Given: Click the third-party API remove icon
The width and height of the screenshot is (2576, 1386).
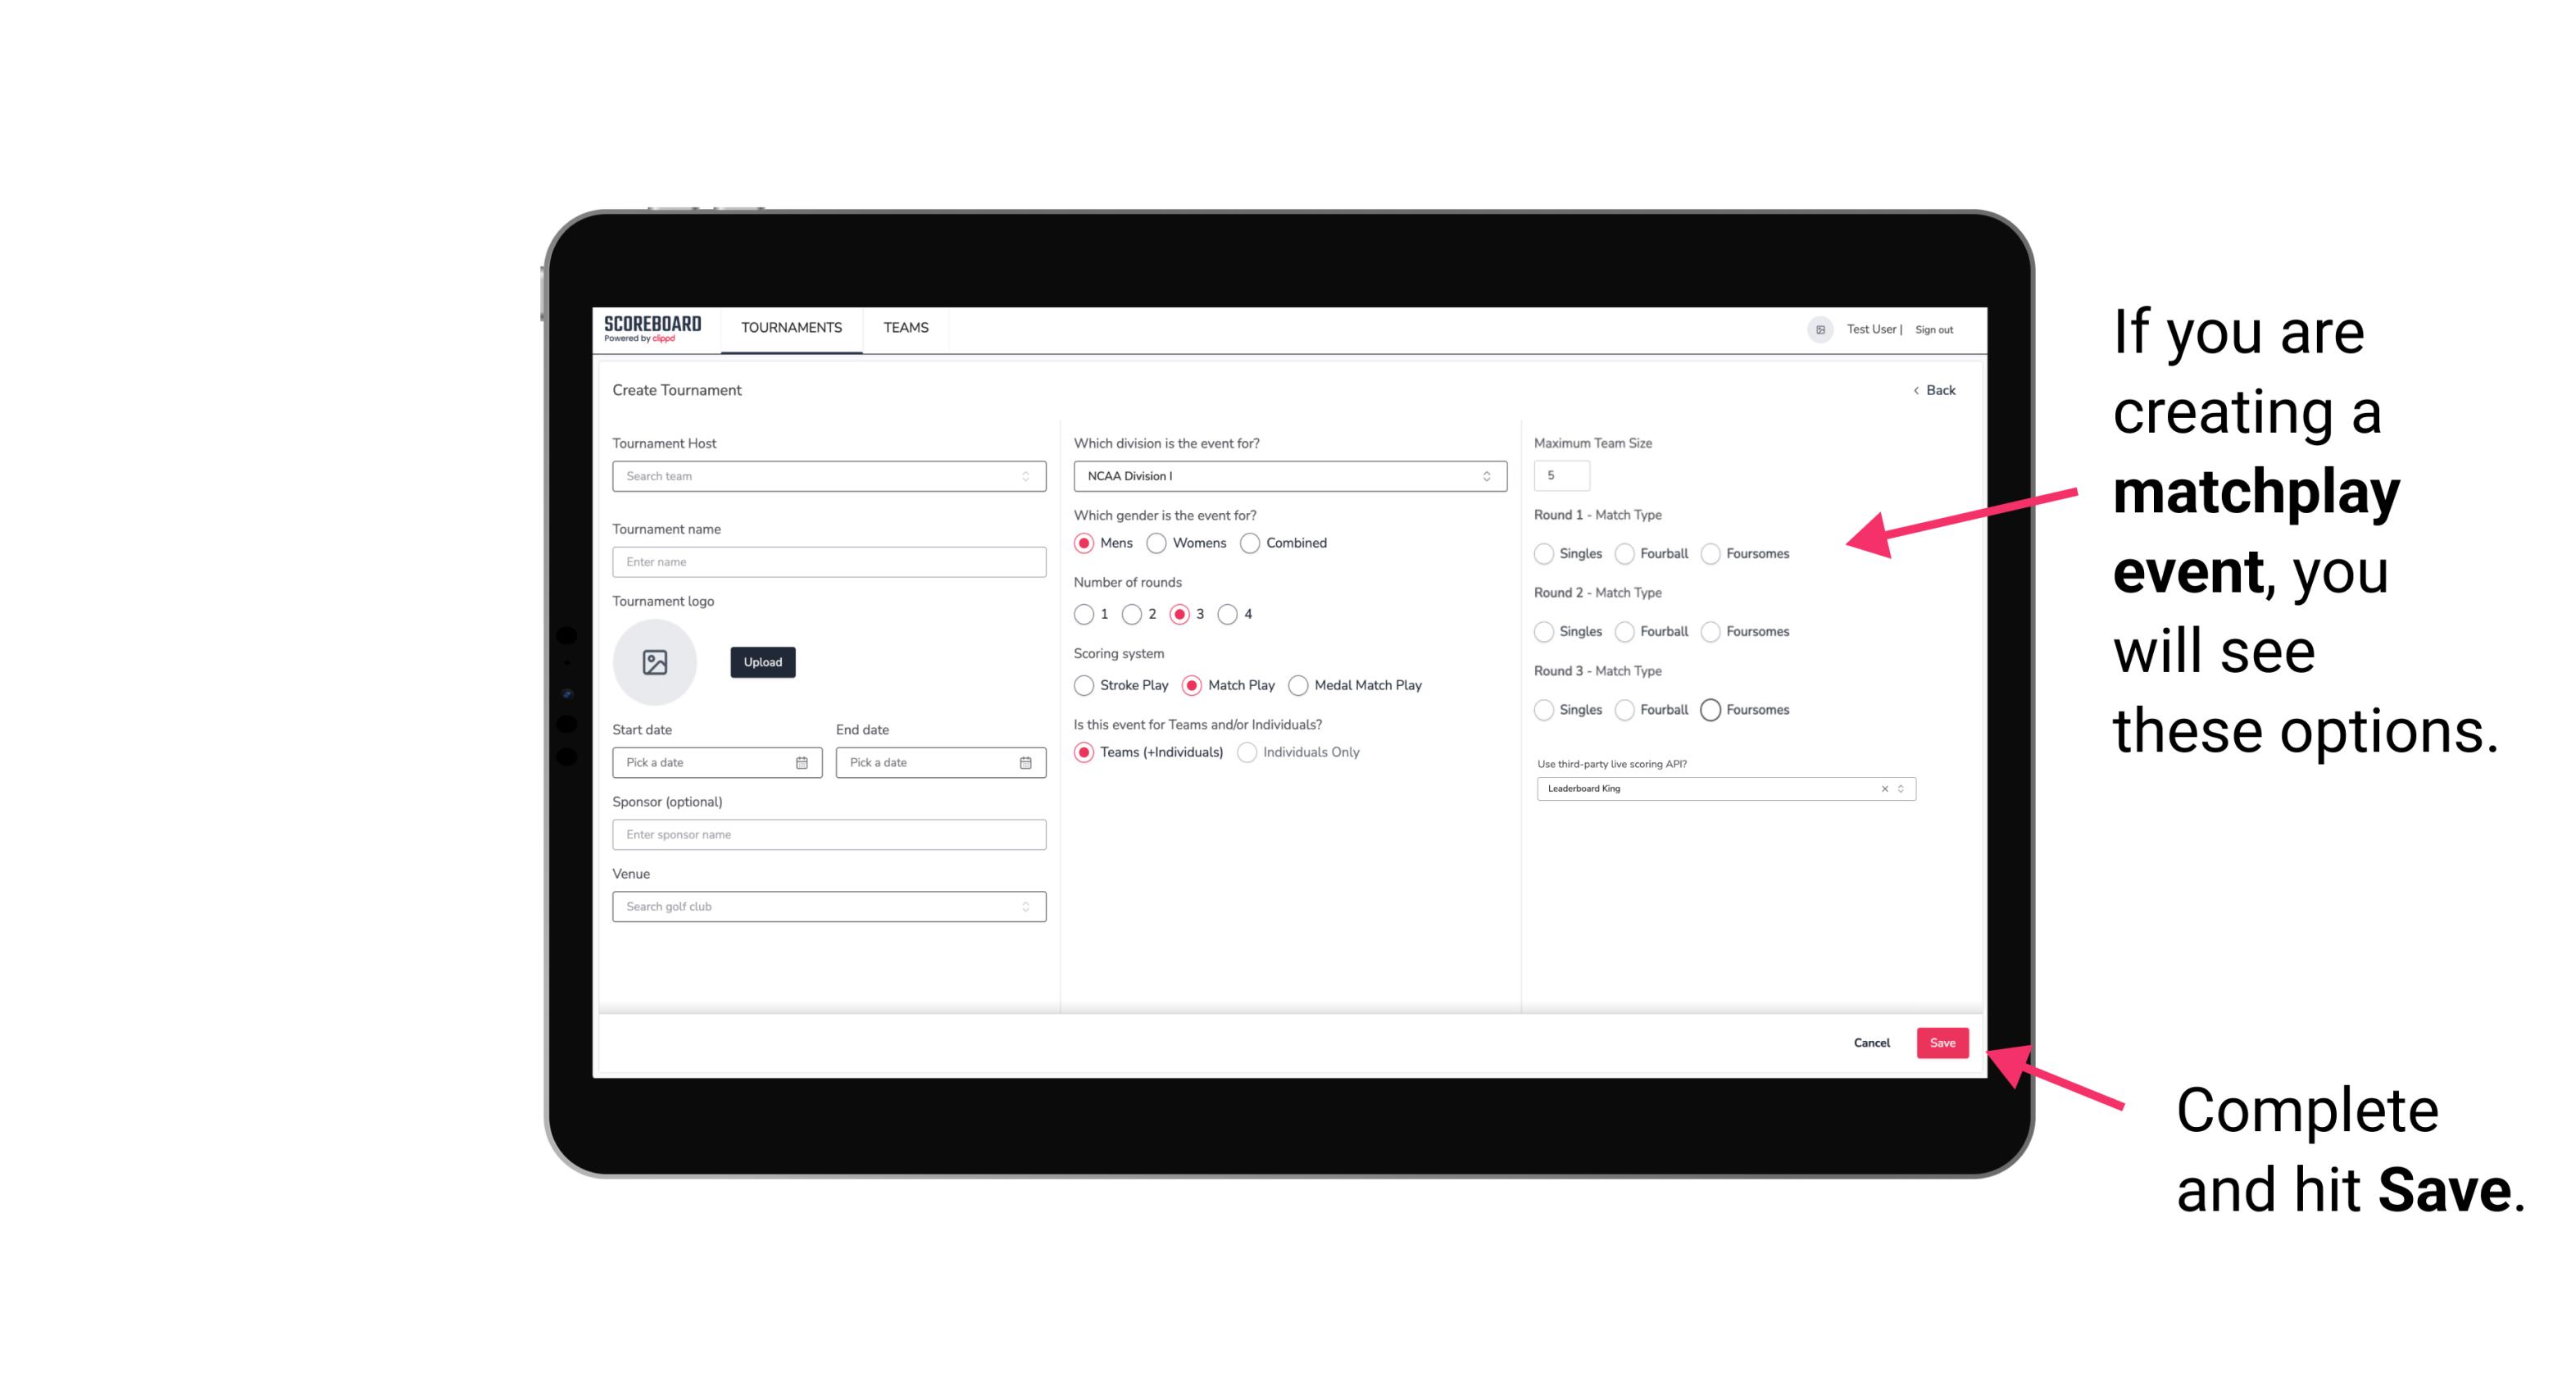Looking at the screenshot, I should [x=1883, y=787].
